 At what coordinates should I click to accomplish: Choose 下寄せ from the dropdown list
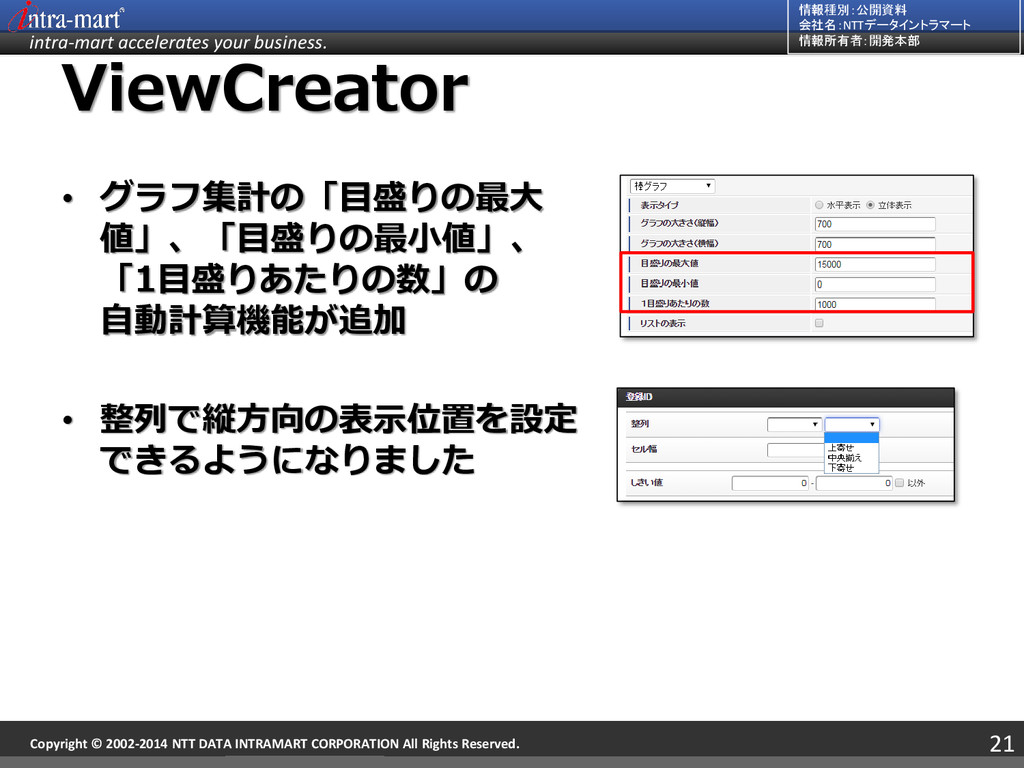[x=840, y=468]
